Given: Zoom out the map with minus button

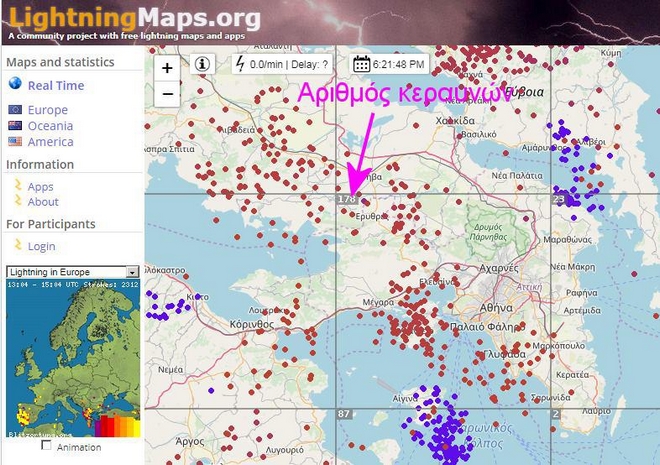Looking at the screenshot, I should pos(167,94).
